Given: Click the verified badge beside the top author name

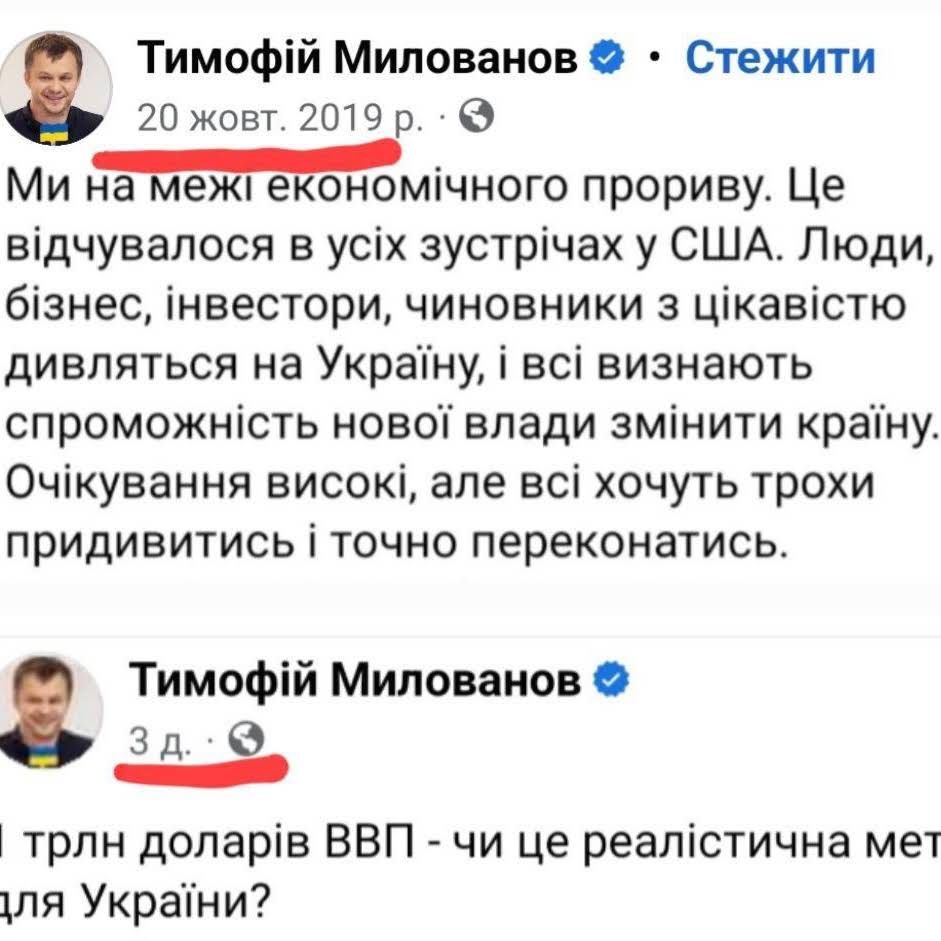Looking at the screenshot, I should (x=608, y=59).
